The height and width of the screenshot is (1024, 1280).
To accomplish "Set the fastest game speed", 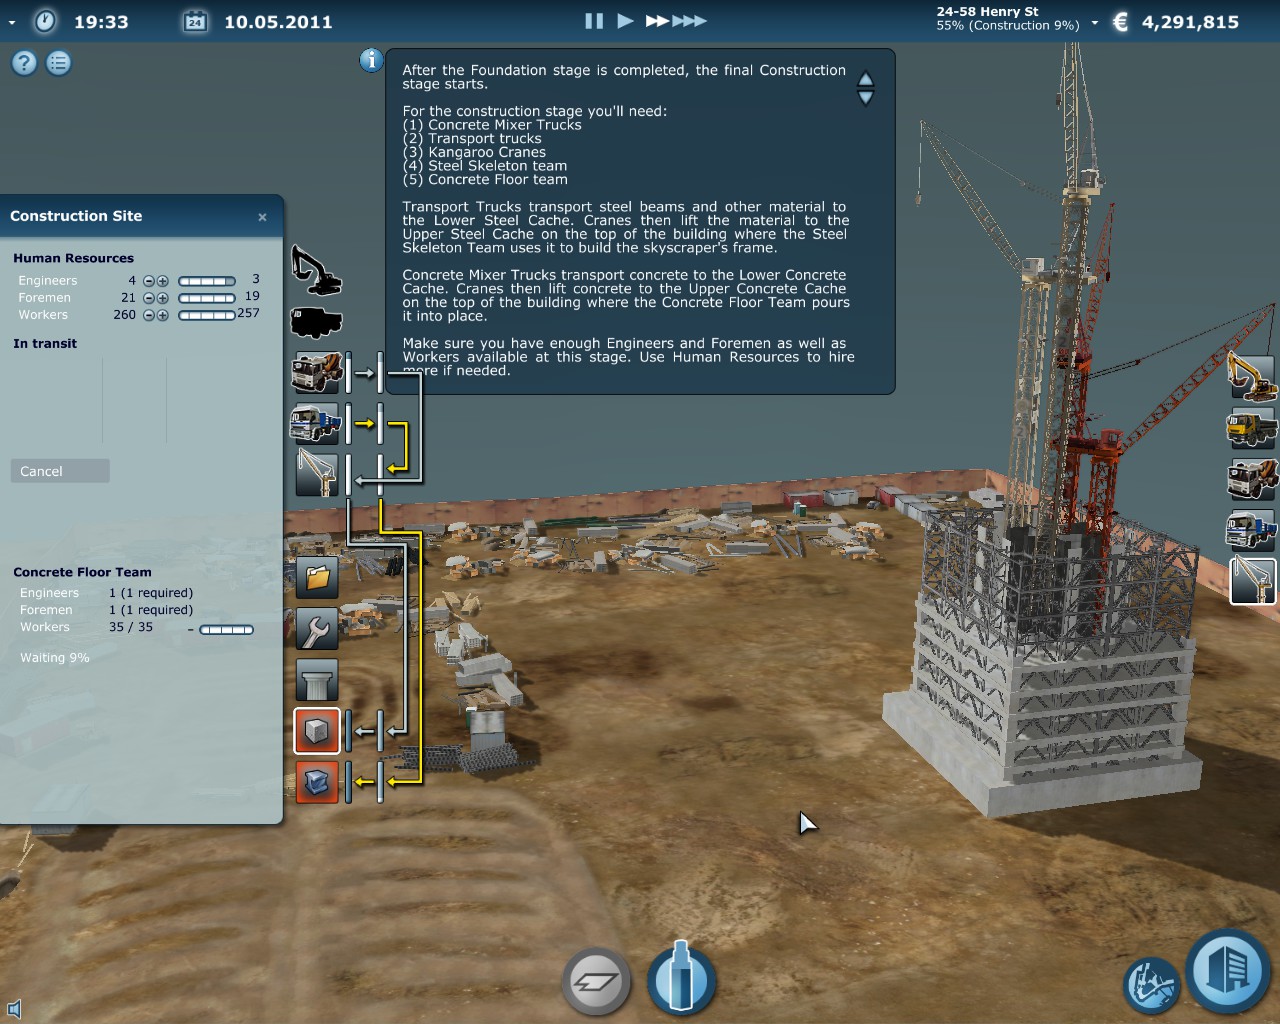I will tap(688, 19).
